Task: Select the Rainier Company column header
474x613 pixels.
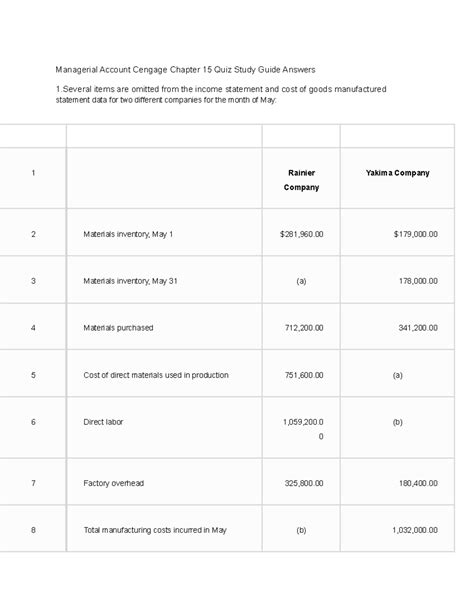Action: [301, 180]
